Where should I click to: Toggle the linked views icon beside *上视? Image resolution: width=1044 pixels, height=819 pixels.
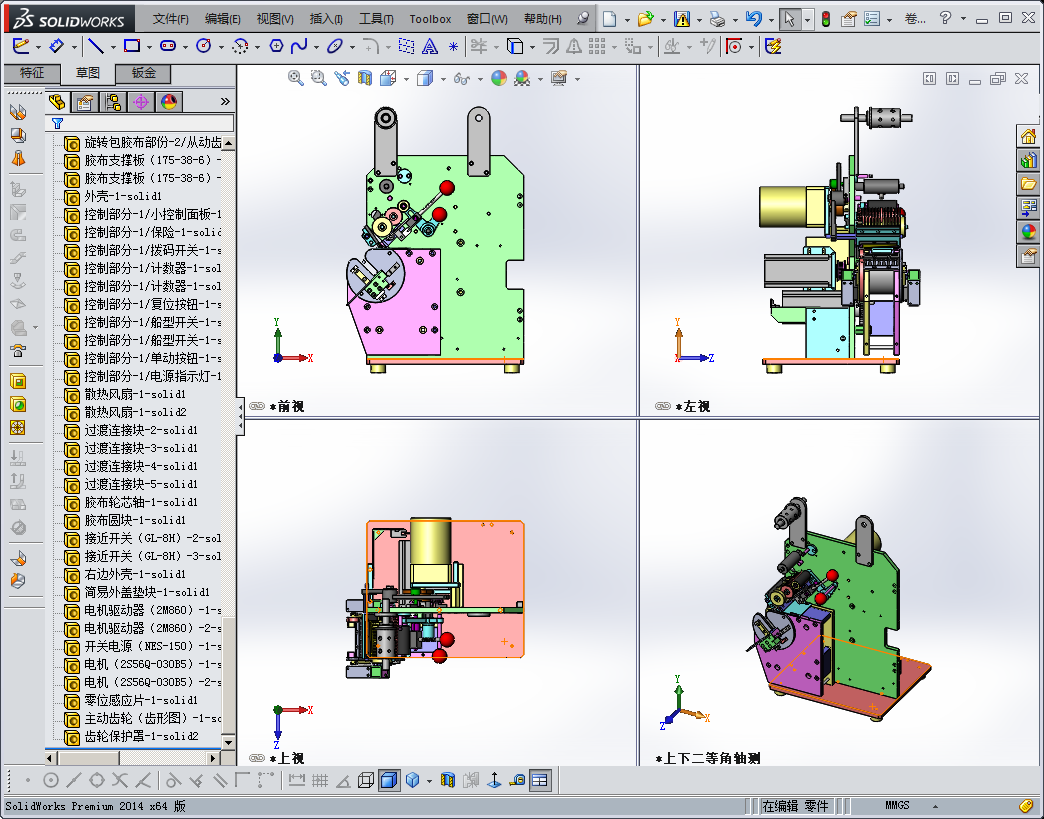click(x=256, y=758)
